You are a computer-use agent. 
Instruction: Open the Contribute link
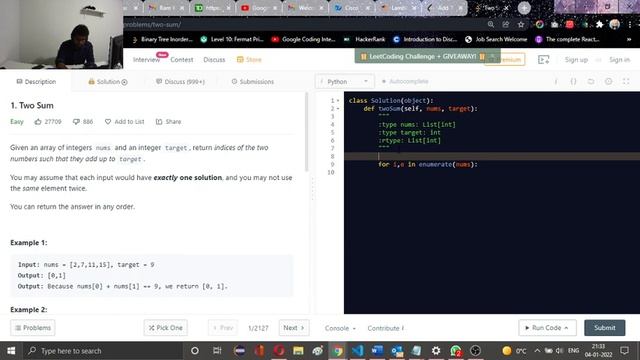pos(386,328)
